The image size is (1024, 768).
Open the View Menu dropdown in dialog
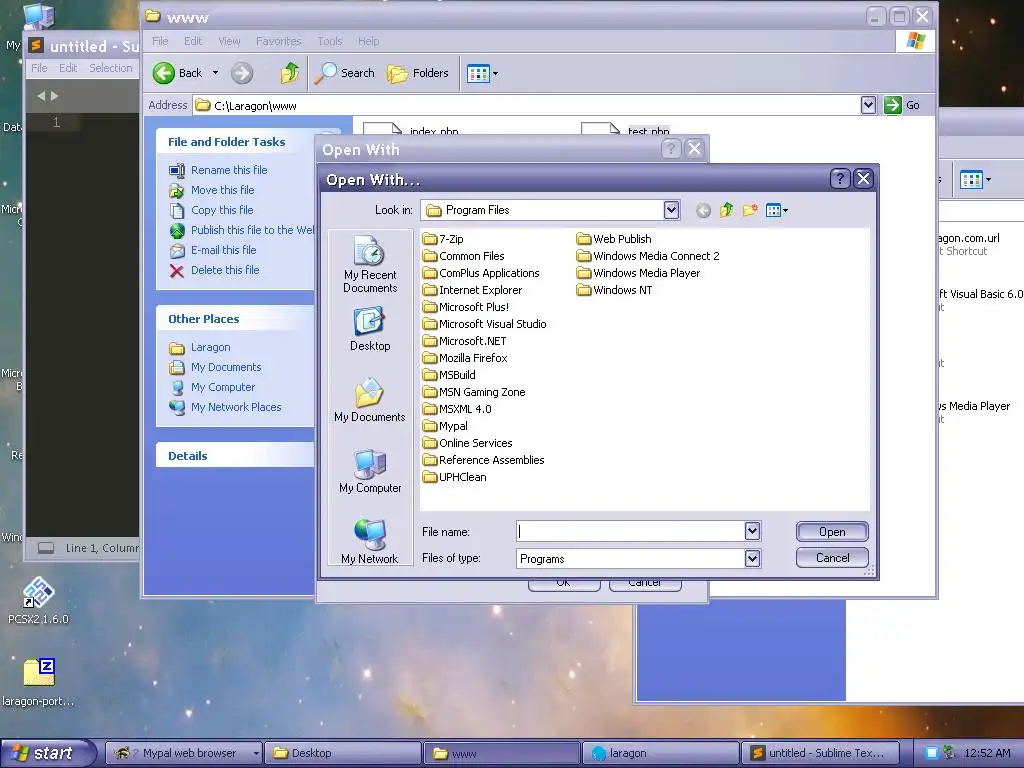776,210
